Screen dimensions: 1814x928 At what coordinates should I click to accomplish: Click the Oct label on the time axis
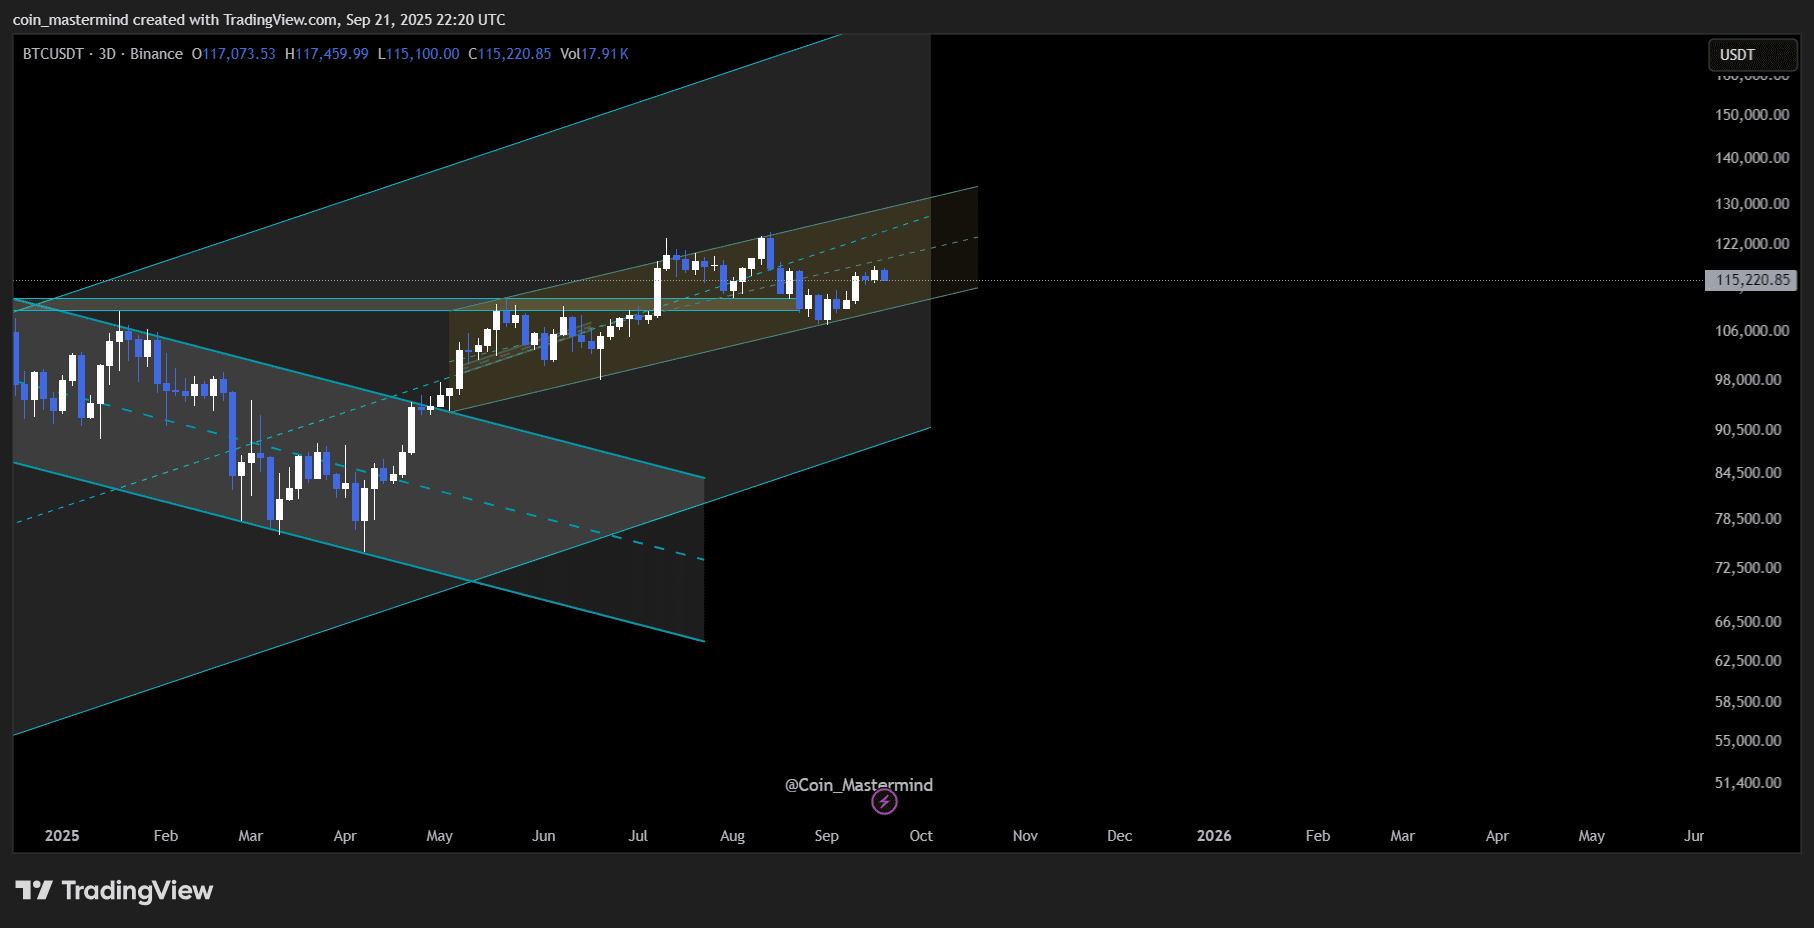point(921,836)
